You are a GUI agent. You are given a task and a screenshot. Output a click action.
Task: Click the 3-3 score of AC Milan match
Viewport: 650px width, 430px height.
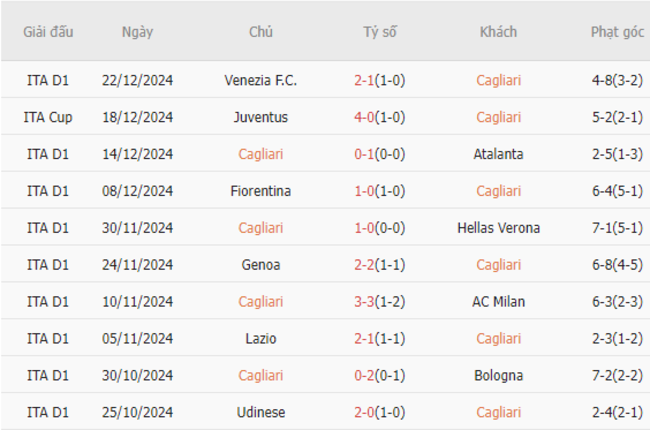click(x=364, y=301)
